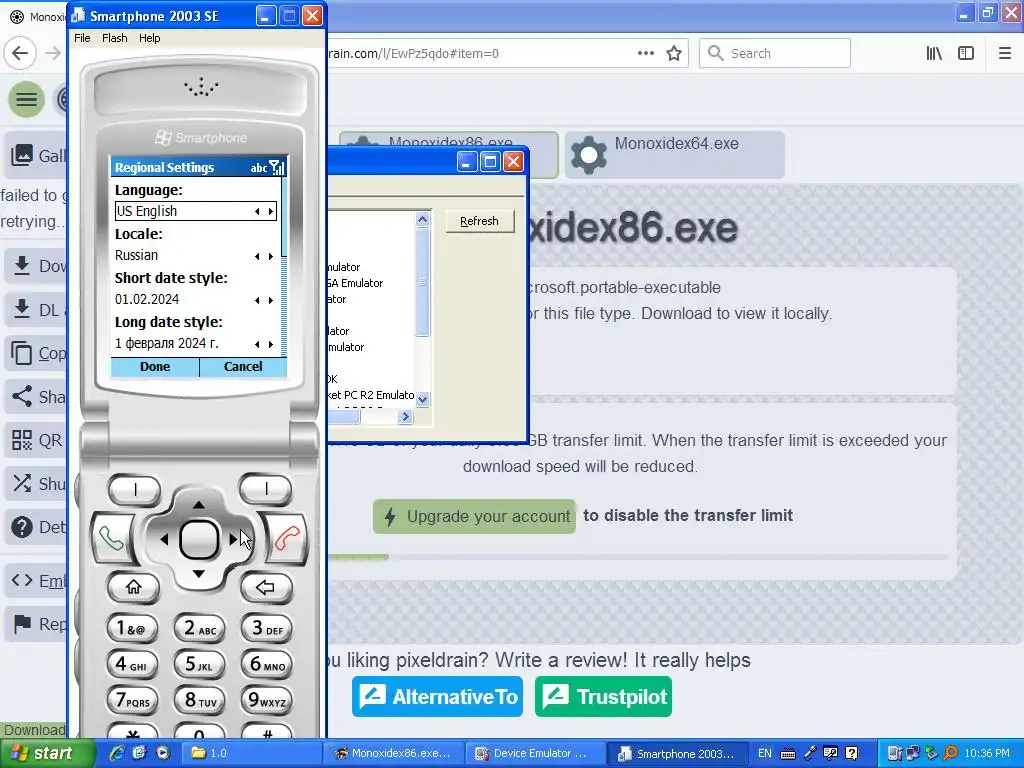Click pixeldrain Details question-mark icon
Viewport: 1024px width, 768px height.
point(22,526)
